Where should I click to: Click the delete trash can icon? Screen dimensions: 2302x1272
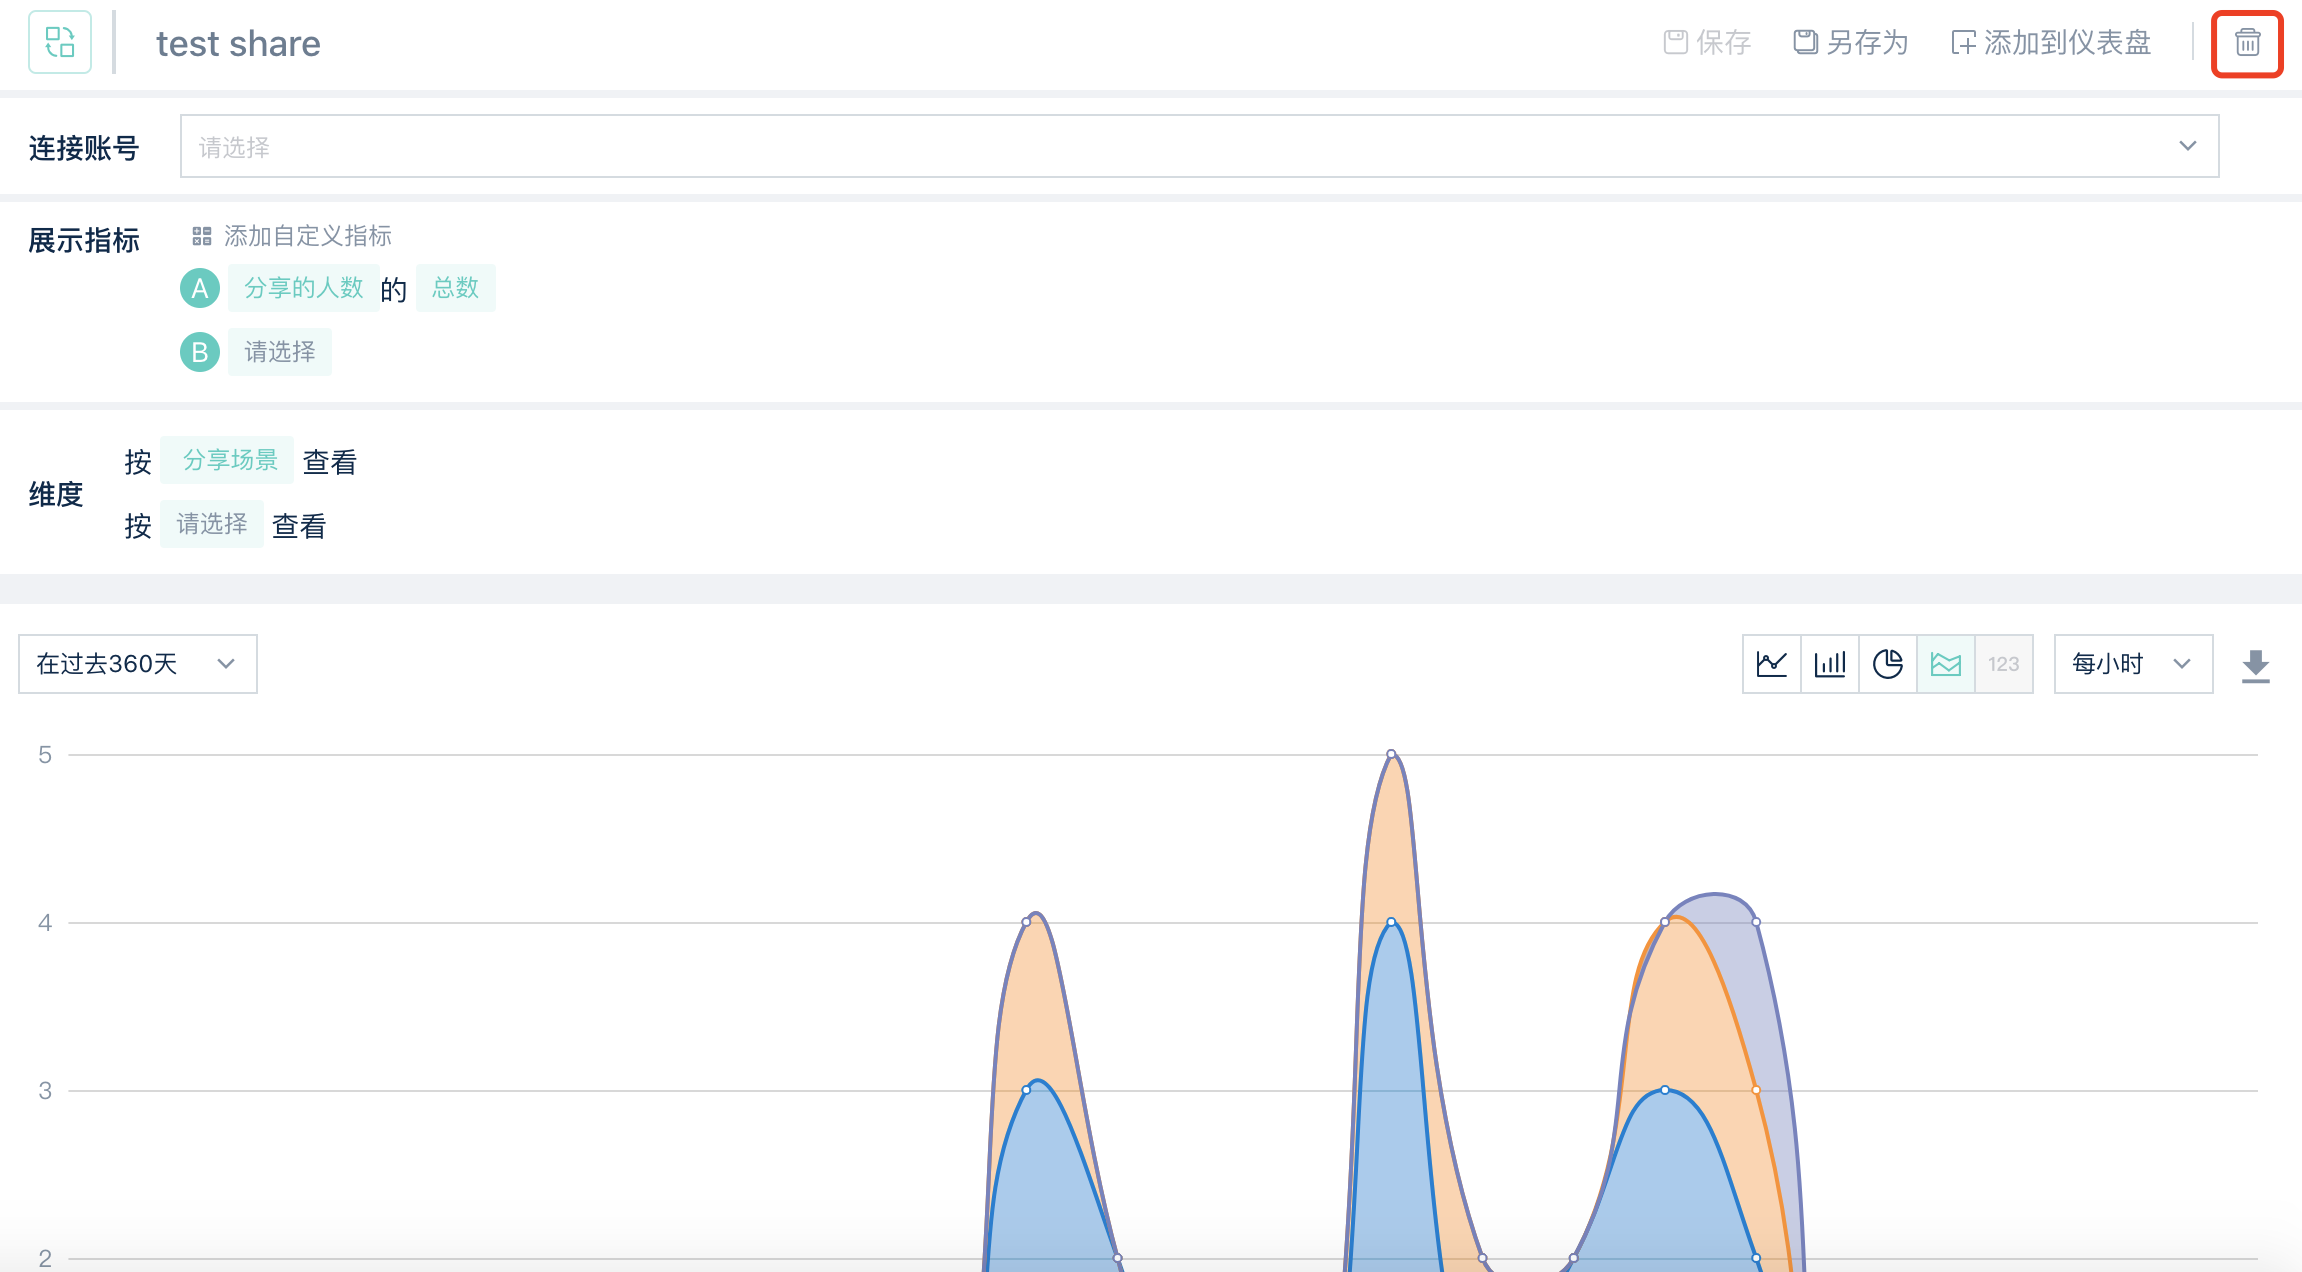coord(2247,43)
